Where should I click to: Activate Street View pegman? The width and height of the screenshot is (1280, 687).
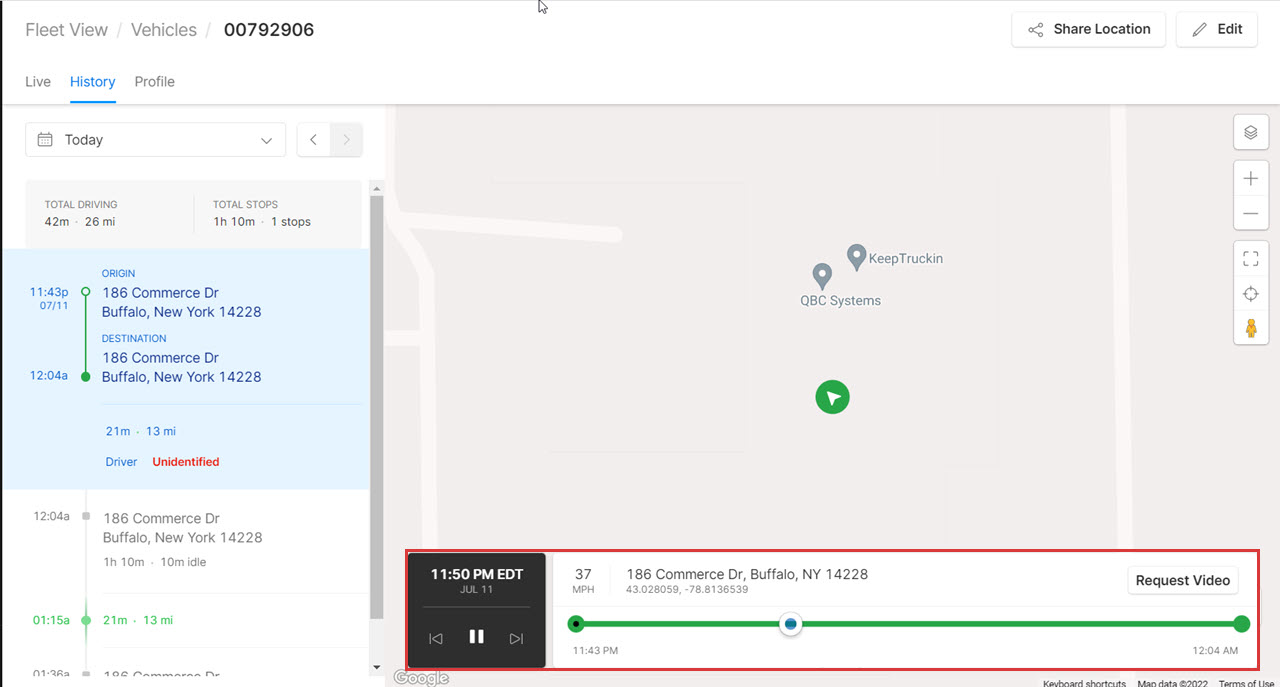point(1251,327)
